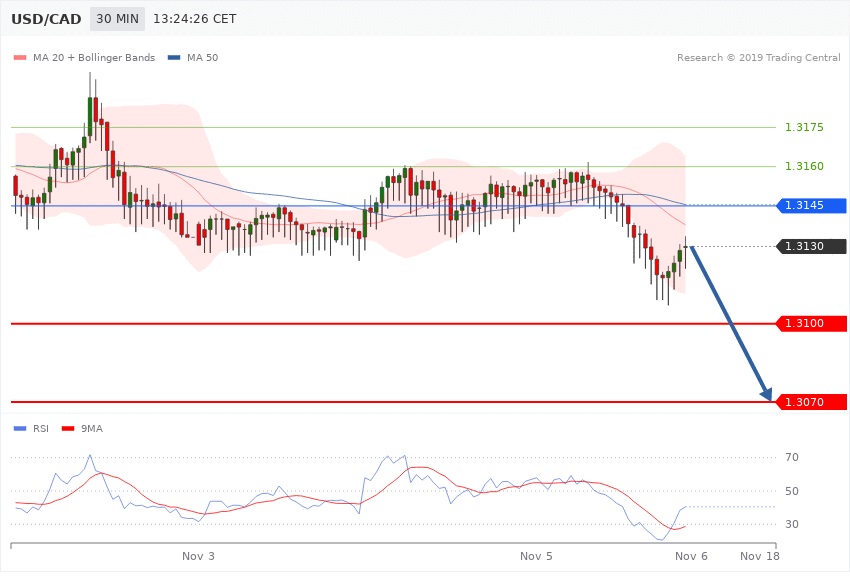Toggle the MA 50 legend label

click(202, 58)
